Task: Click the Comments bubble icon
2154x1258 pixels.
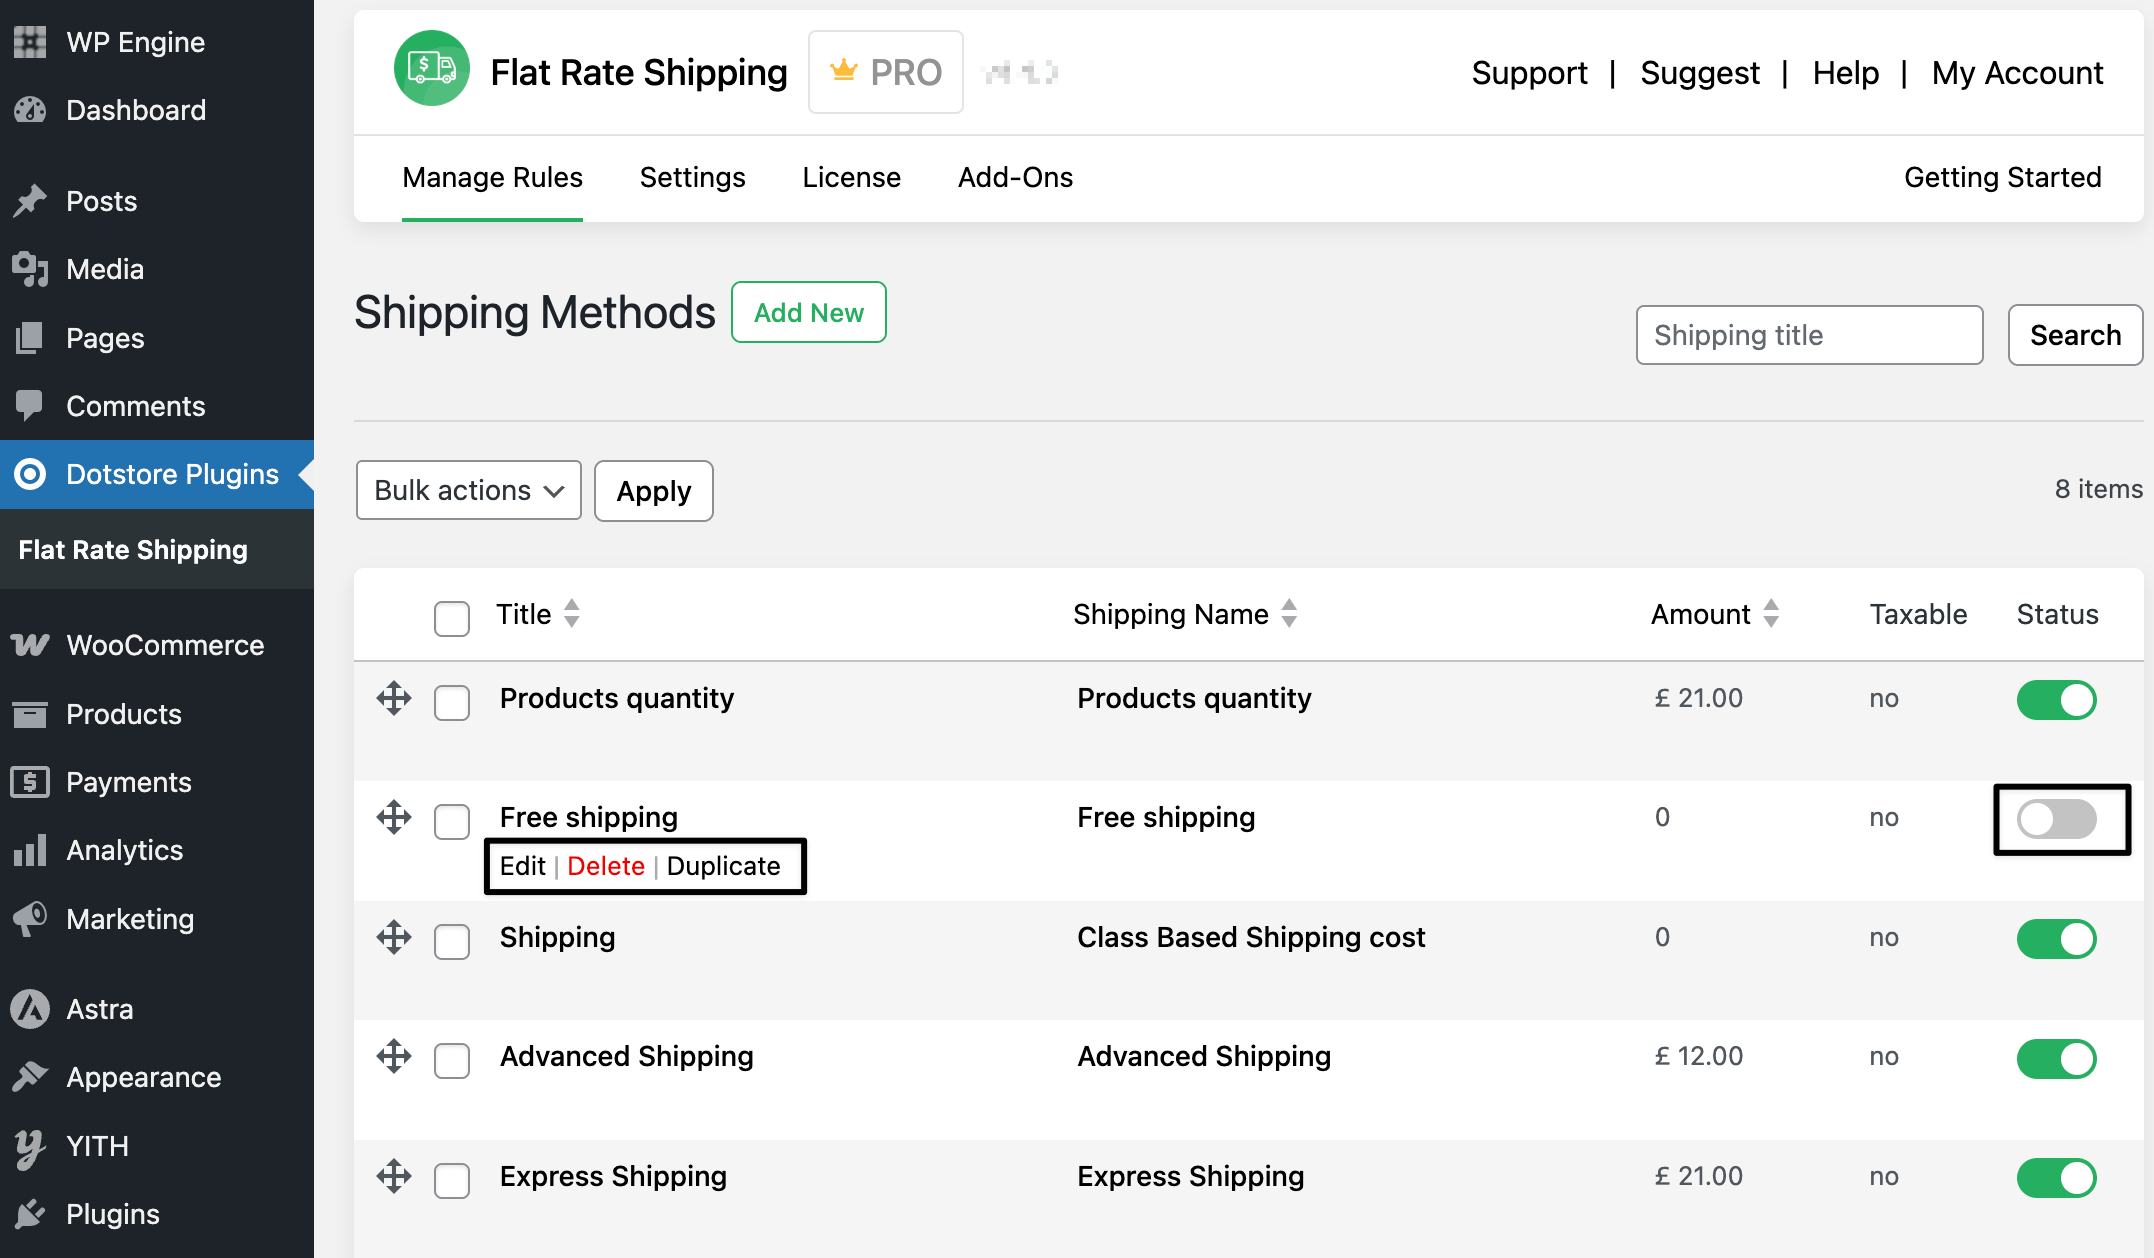Action: pyautogui.click(x=30, y=406)
